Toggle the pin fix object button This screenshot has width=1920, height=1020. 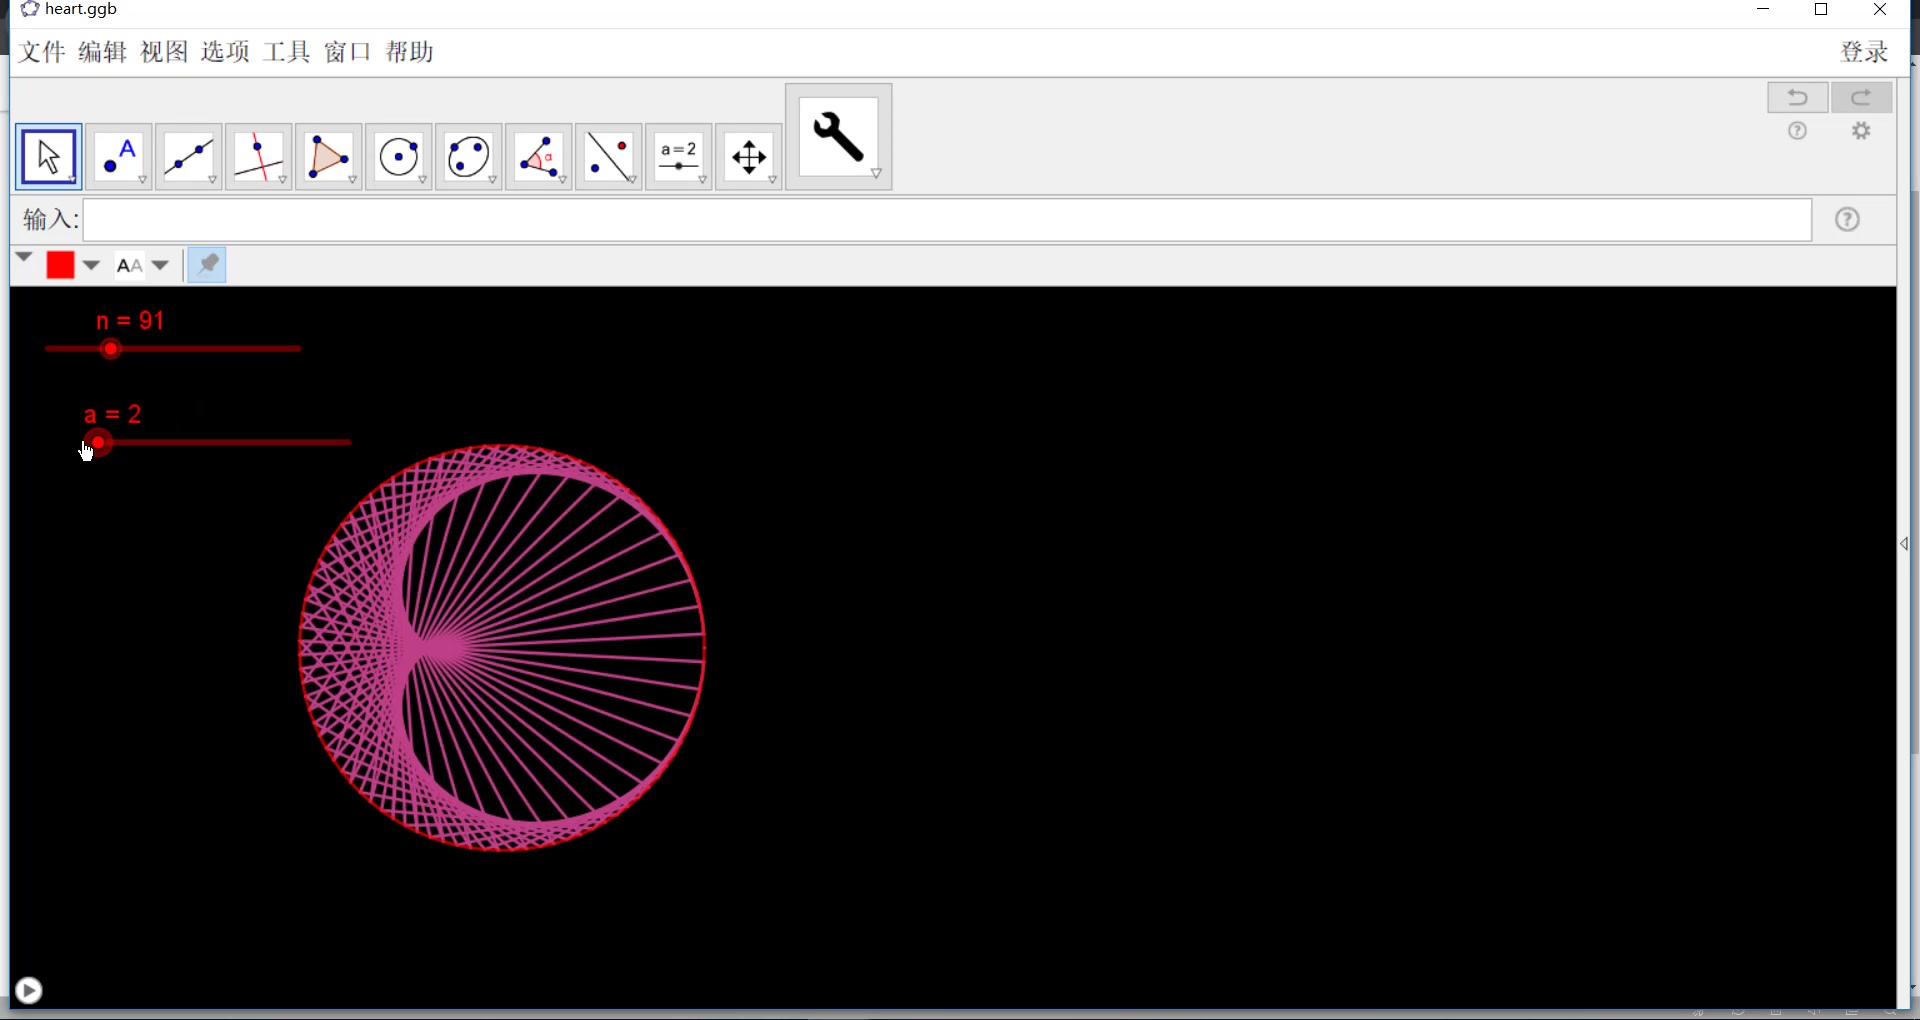[207, 265]
